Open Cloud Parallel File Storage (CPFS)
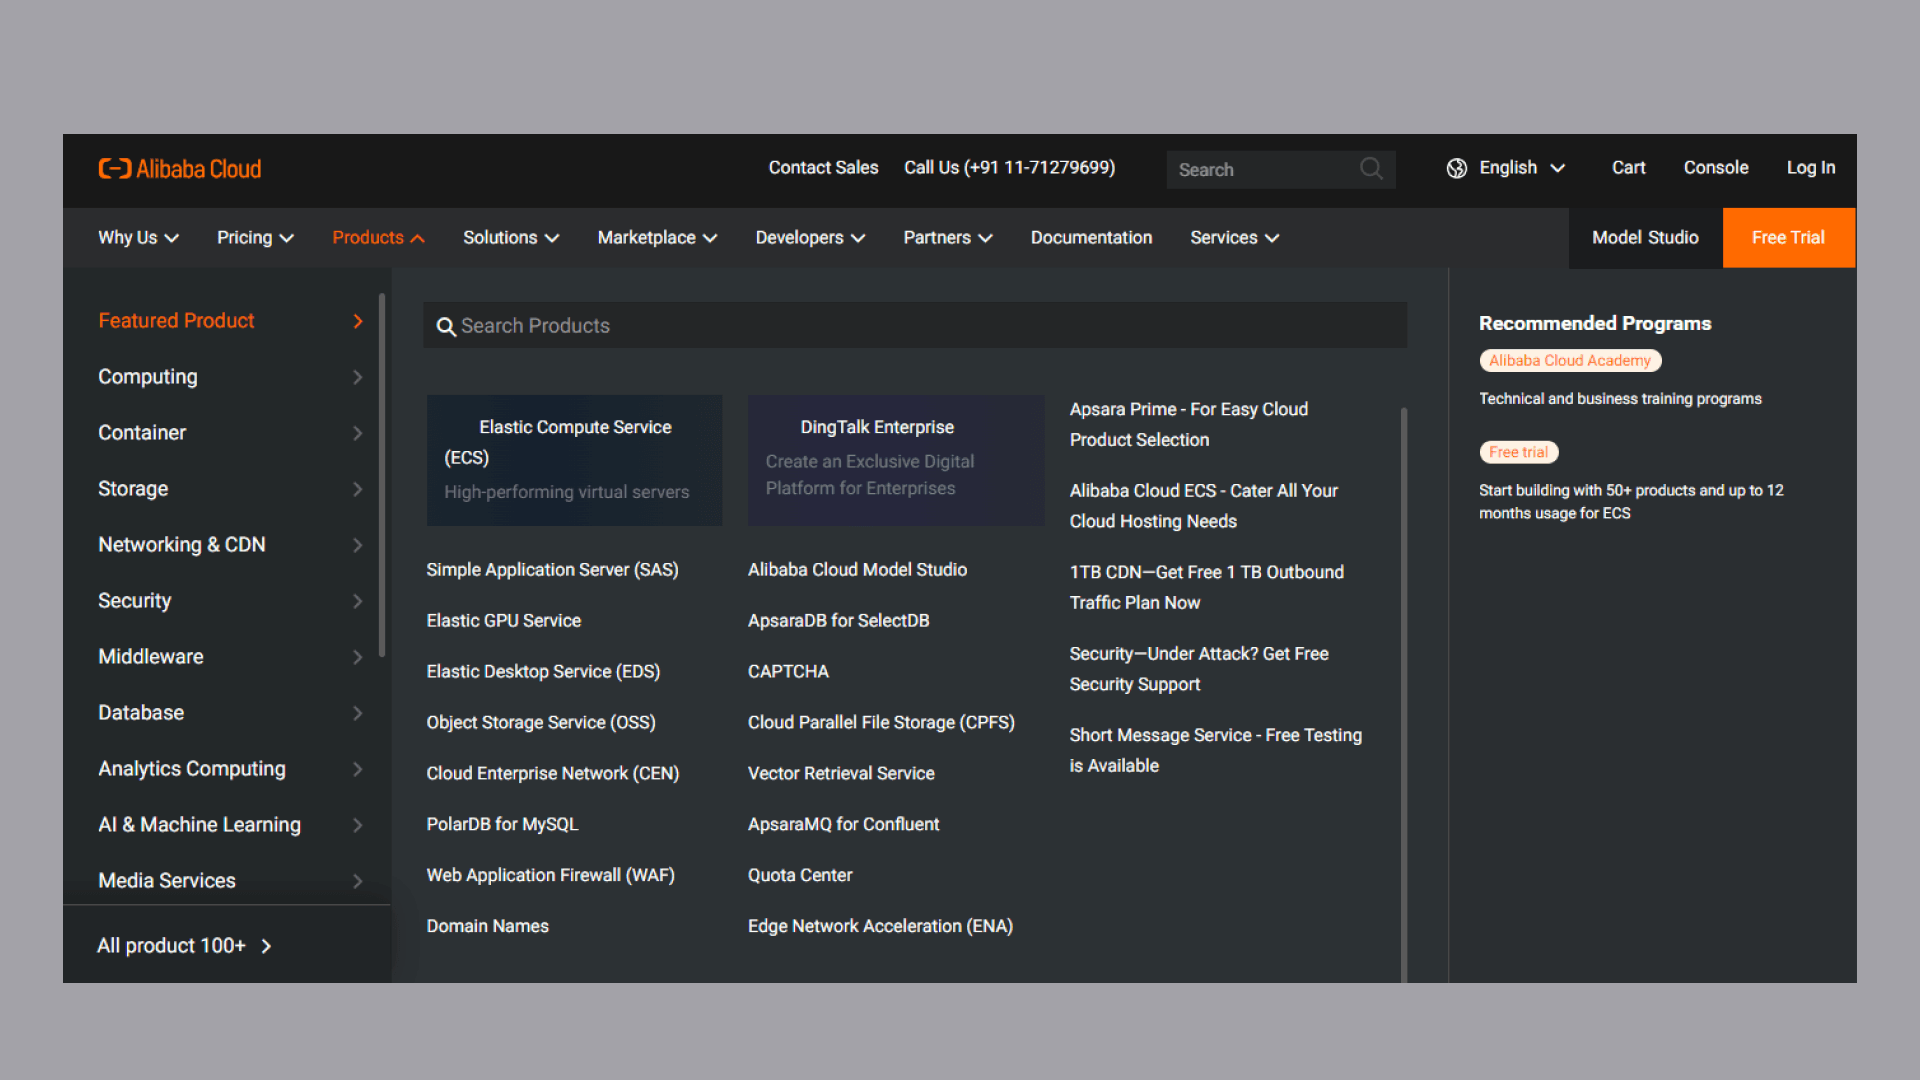 coord(881,723)
